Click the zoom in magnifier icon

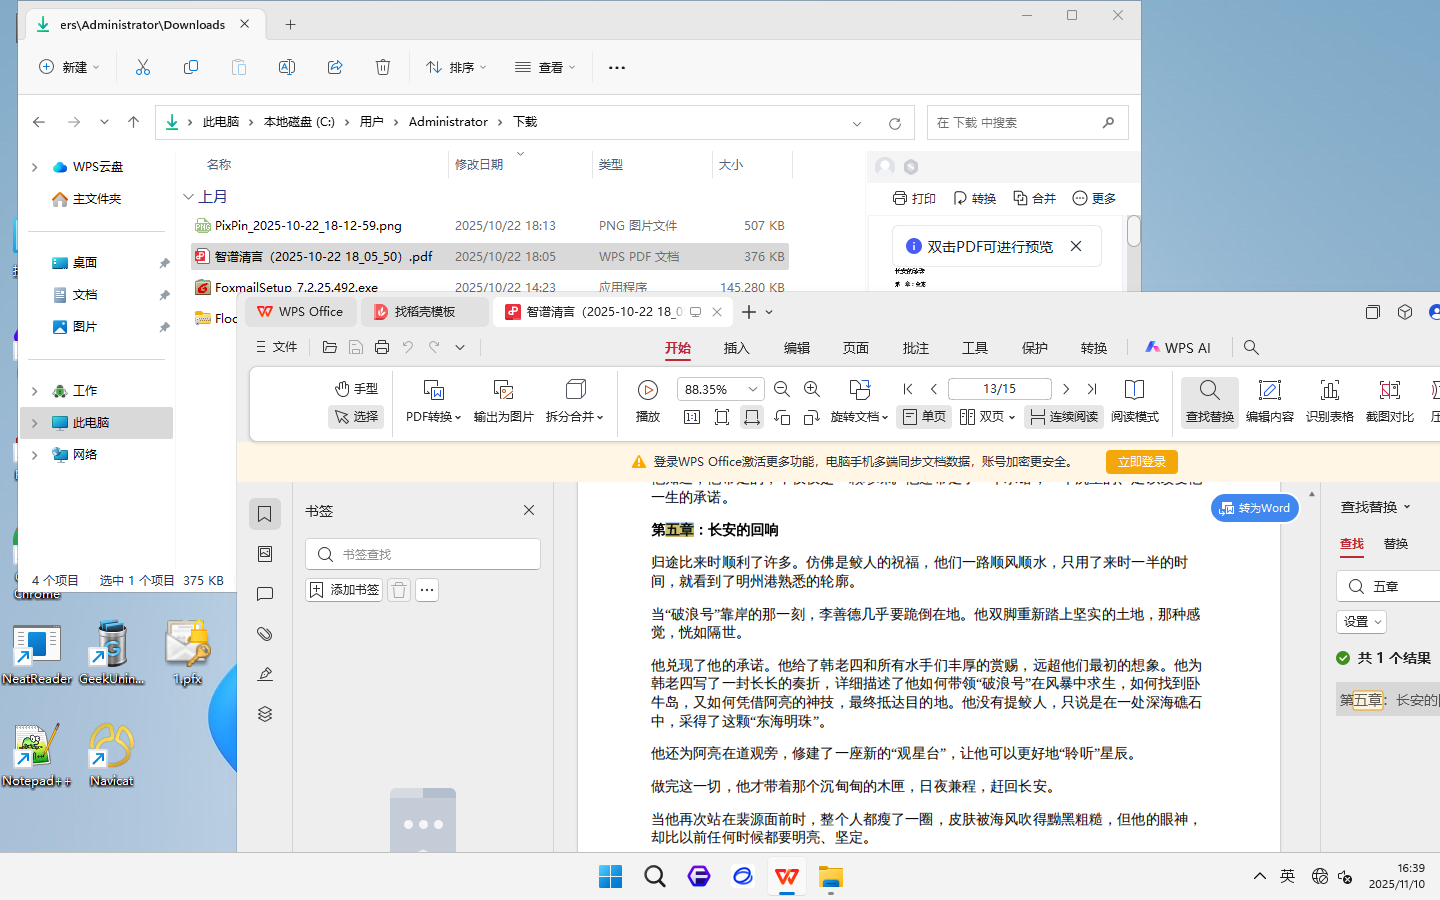click(x=812, y=389)
